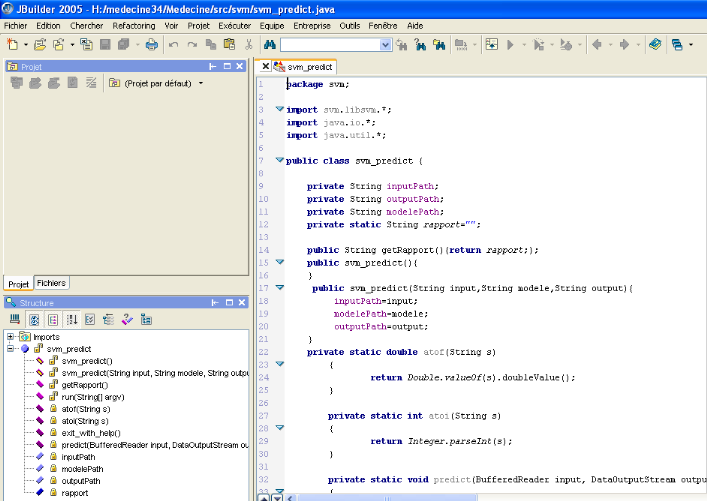Collapse the svm_predict class tree node
The height and width of the screenshot is (501, 707).
point(11,349)
